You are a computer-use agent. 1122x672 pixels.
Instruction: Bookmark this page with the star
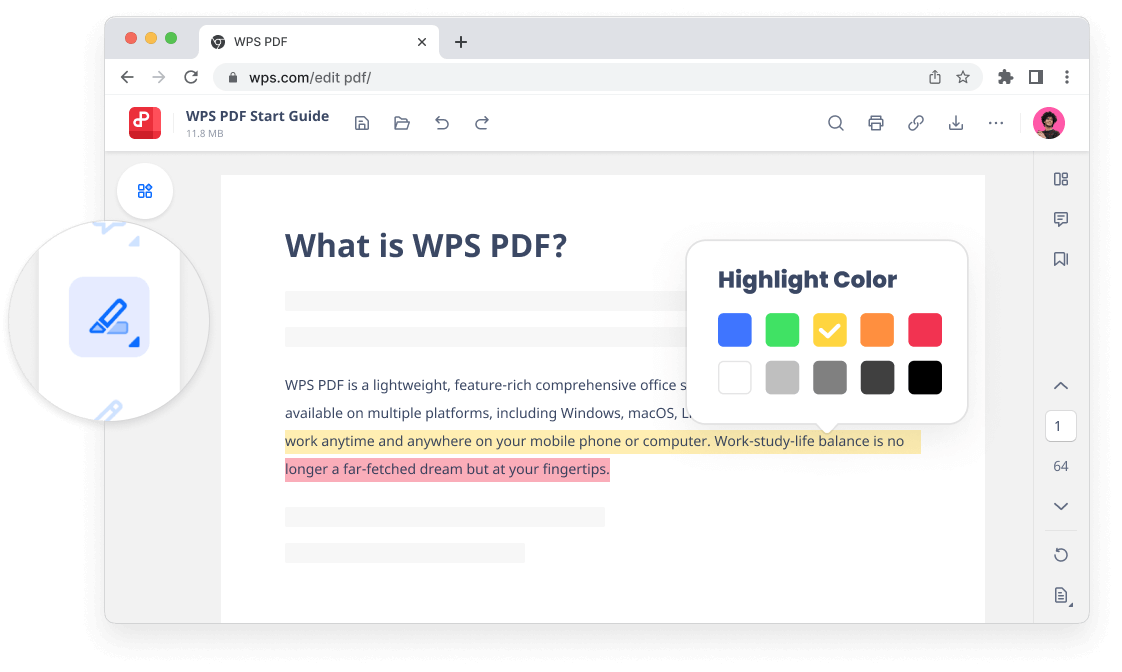point(962,76)
